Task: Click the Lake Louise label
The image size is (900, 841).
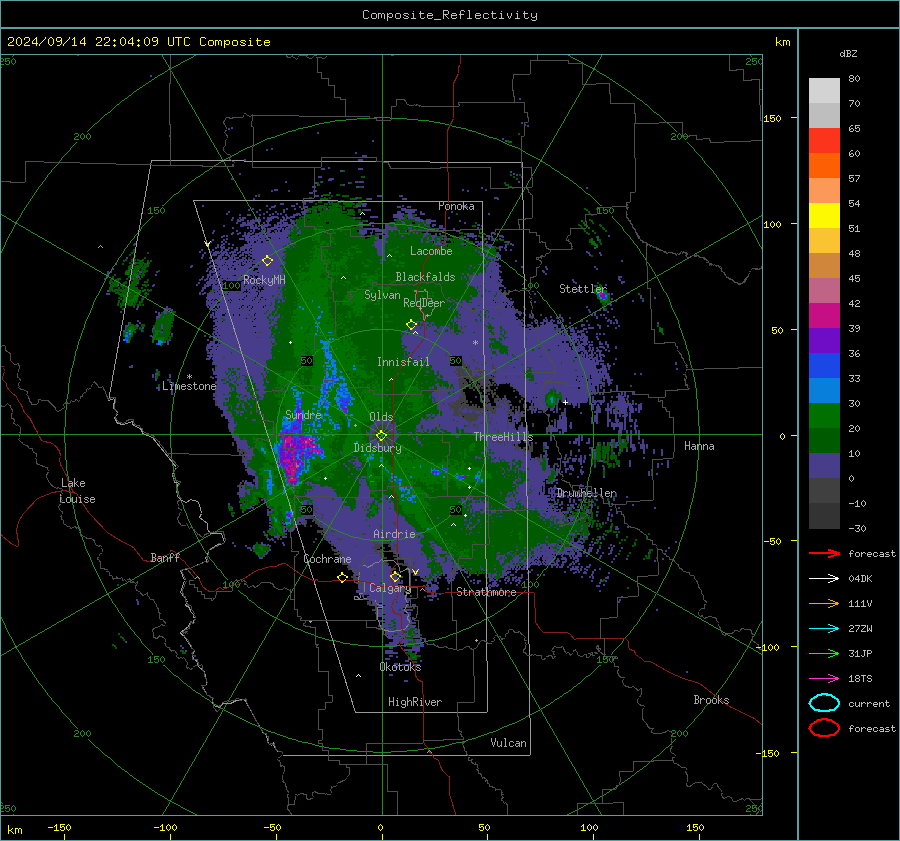Action: tap(77, 491)
